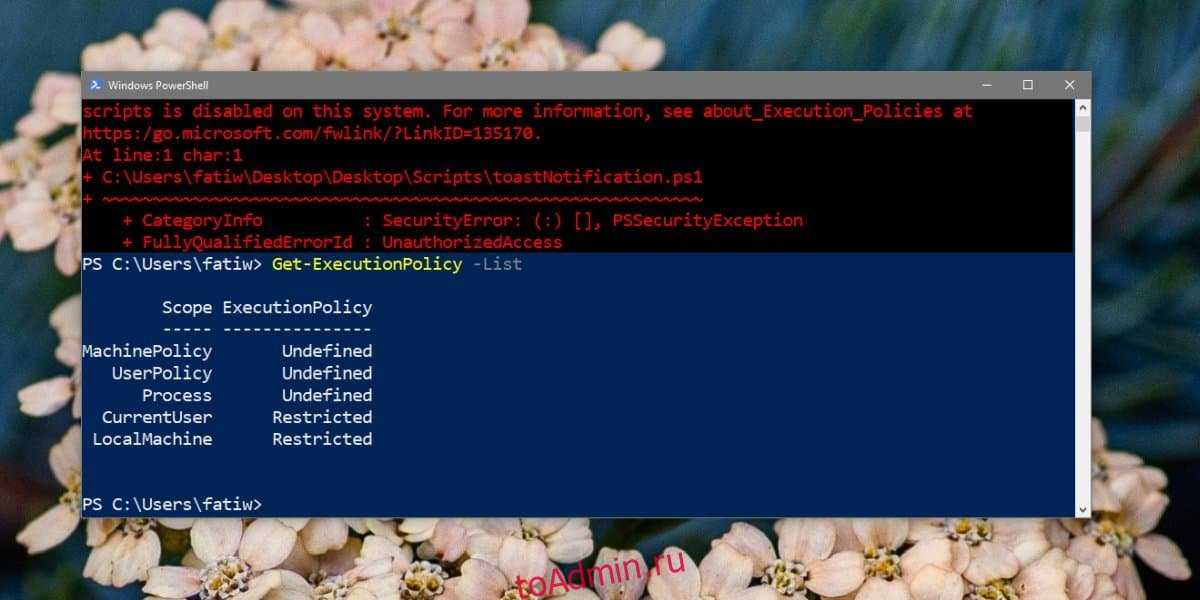Close the Windows PowerShell window
The width and height of the screenshot is (1200, 600).
click(1070, 85)
